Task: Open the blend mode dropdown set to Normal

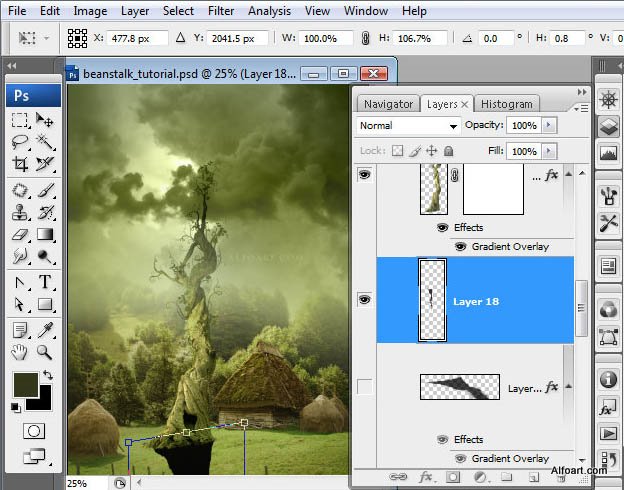Action: [408, 126]
